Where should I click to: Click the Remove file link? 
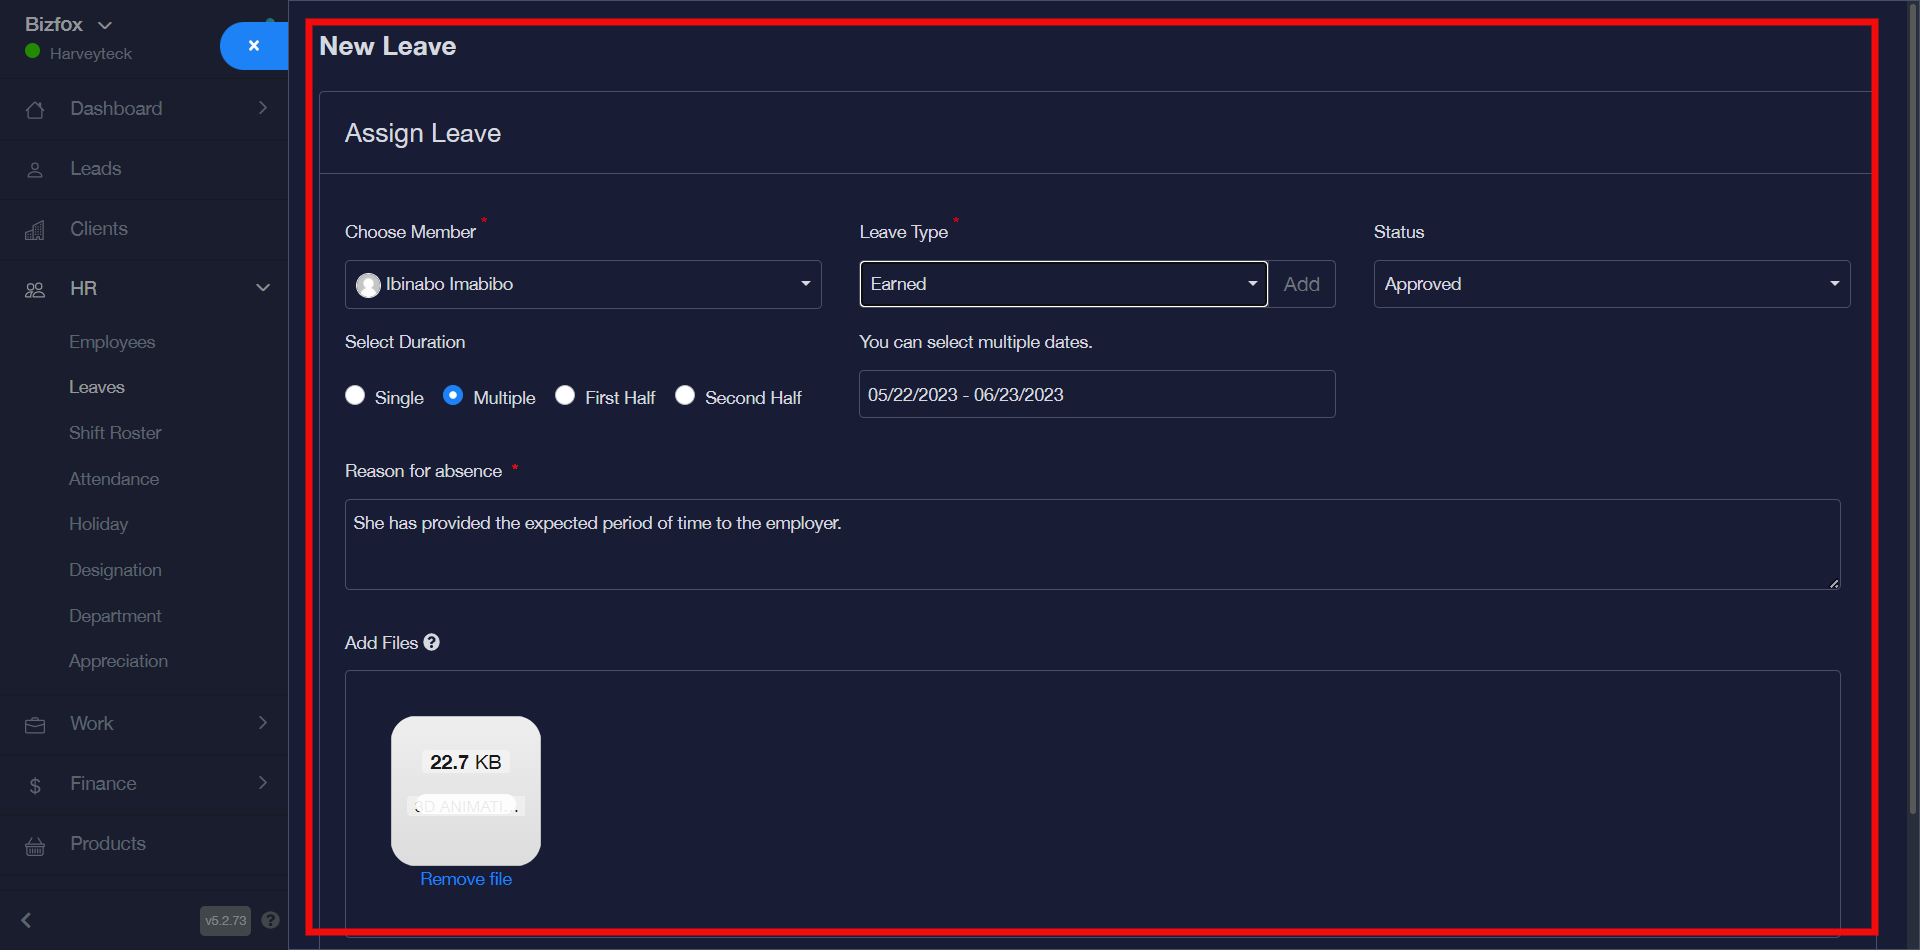coord(466,879)
